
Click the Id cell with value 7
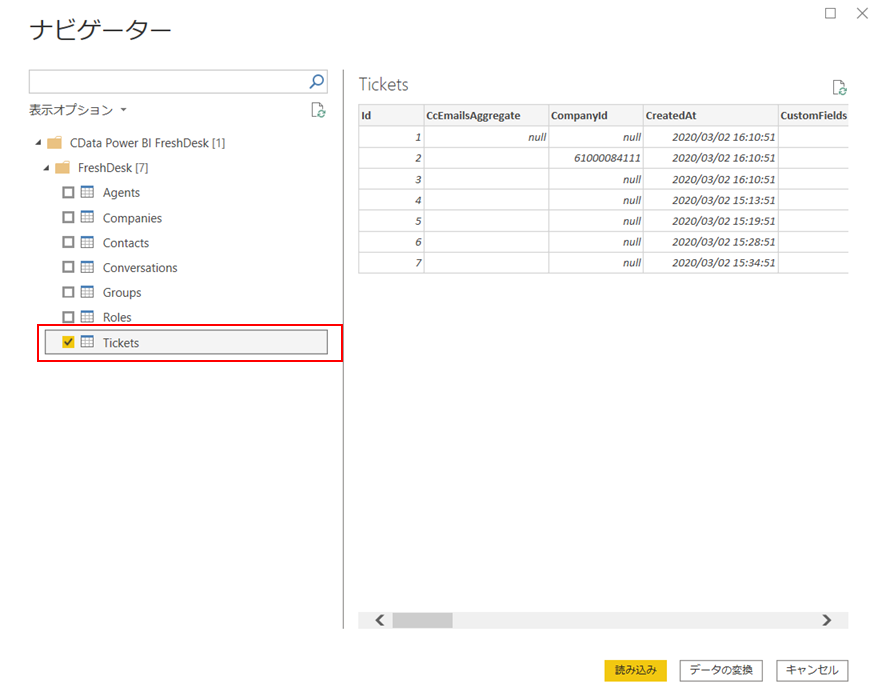click(391, 263)
